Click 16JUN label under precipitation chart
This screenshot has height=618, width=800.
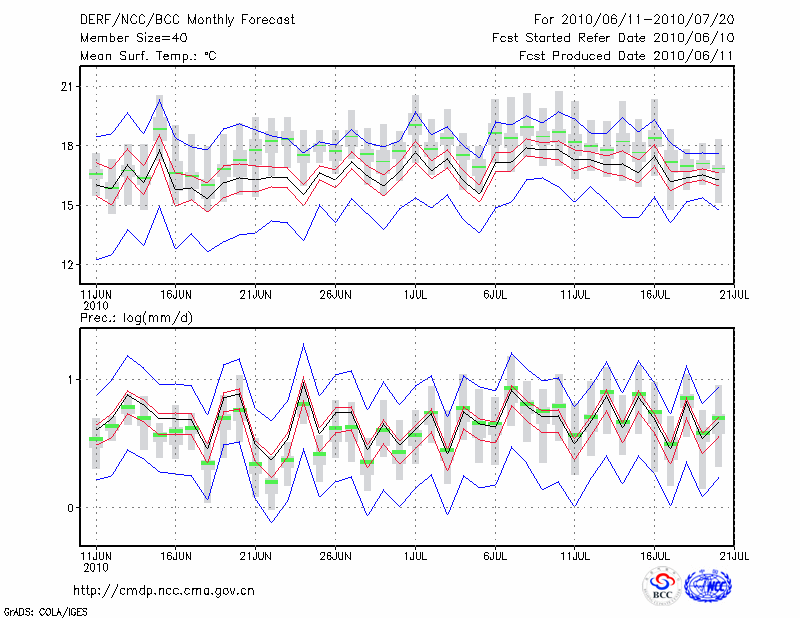pyautogui.click(x=176, y=553)
